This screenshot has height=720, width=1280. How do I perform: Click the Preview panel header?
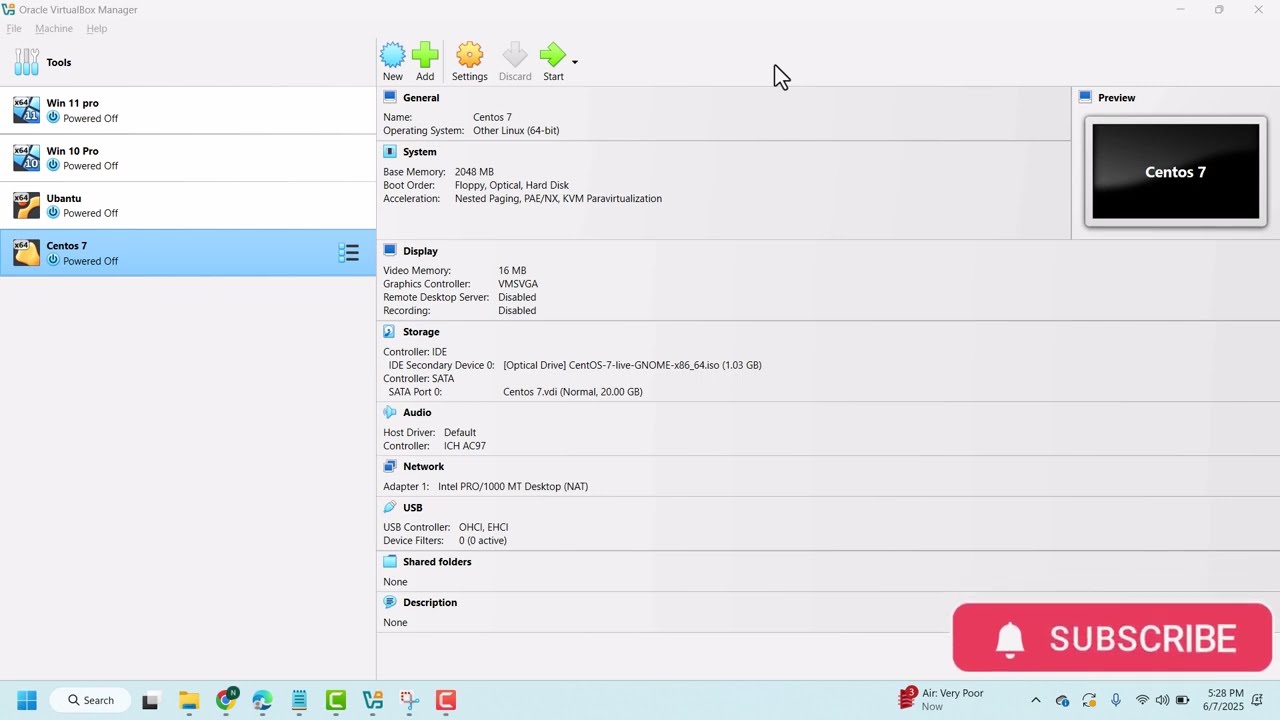(1116, 98)
